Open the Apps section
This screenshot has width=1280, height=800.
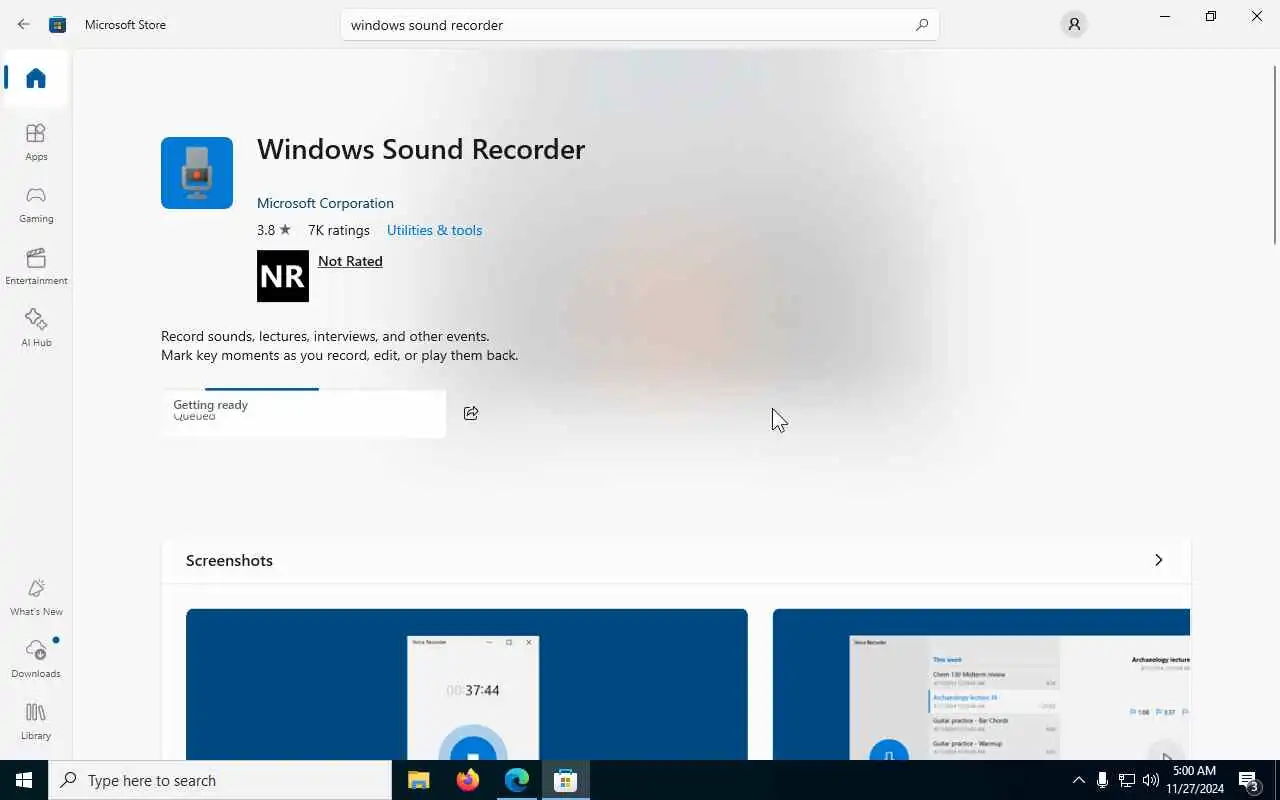36,142
